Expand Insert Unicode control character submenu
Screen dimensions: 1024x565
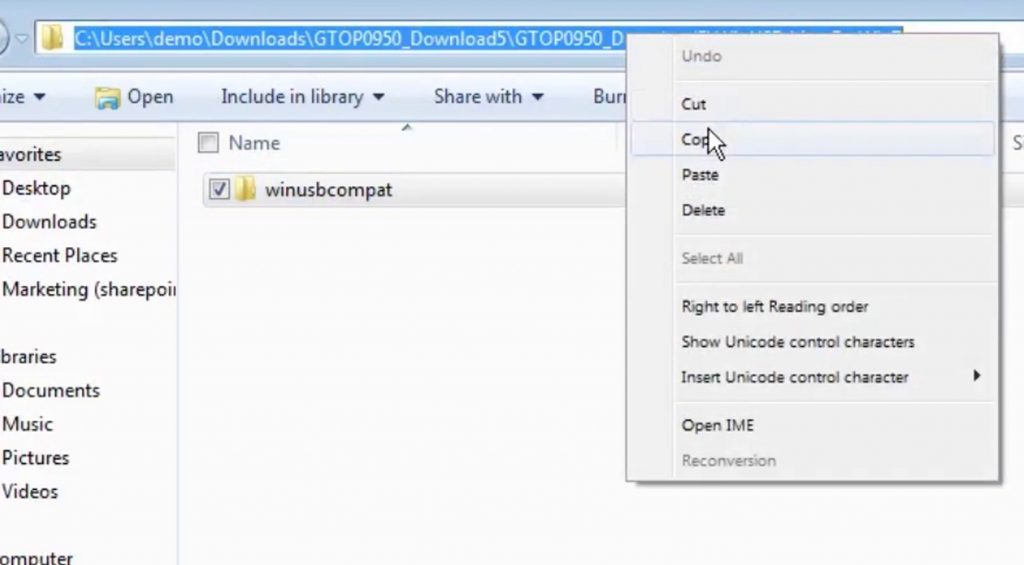[x=795, y=377]
